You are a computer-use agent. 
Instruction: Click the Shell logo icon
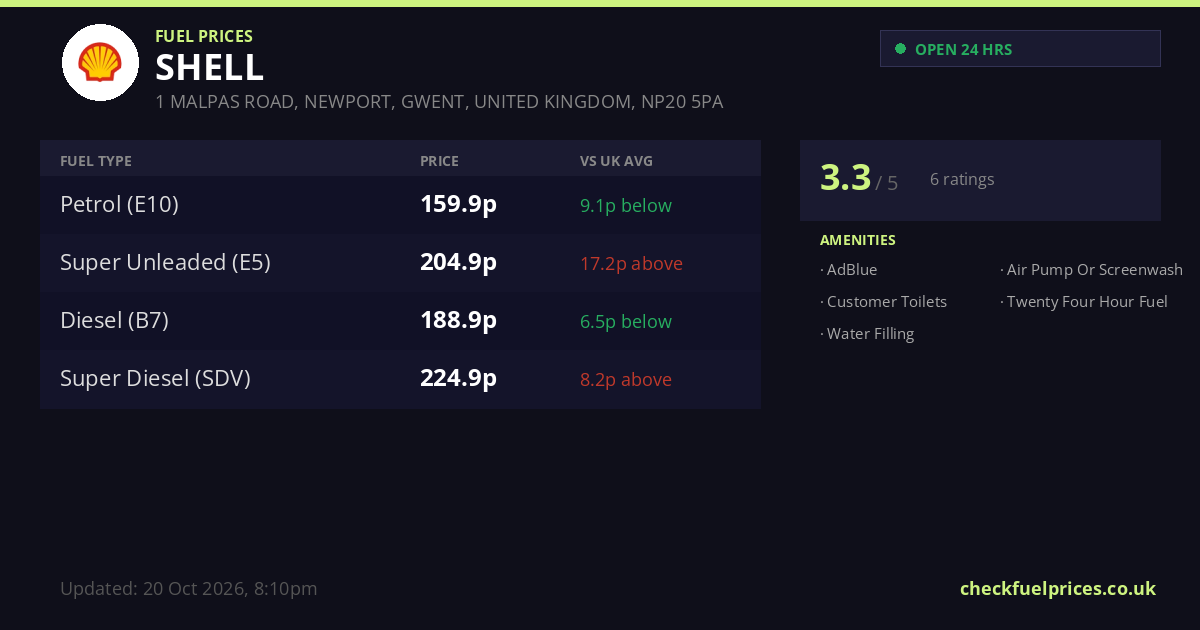tap(100, 62)
